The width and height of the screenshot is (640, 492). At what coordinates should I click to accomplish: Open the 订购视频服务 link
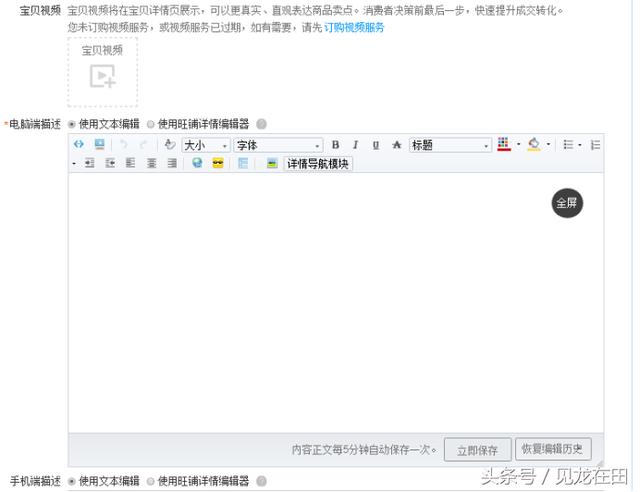(354, 28)
